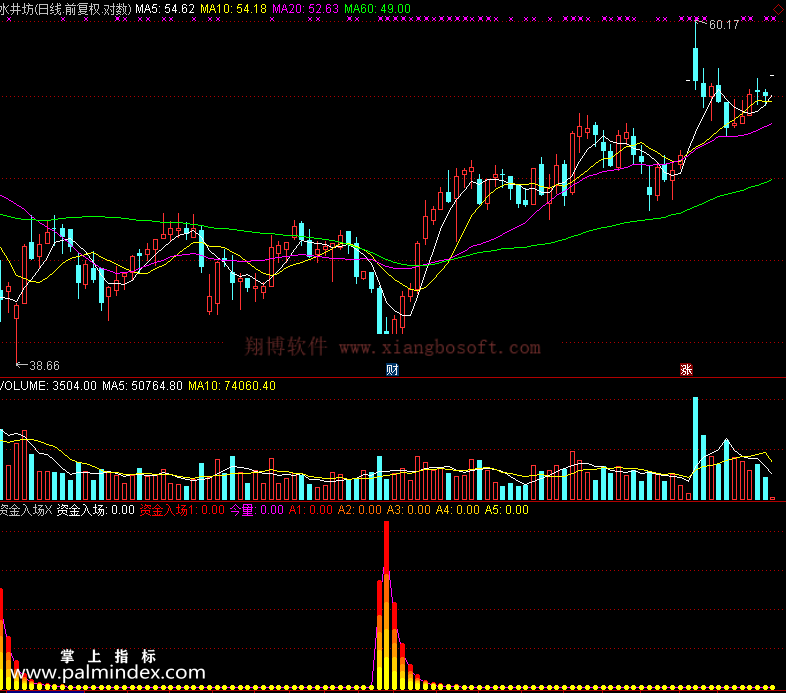Click the MA5: 54.62 price indicator label
The height and width of the screenshot is (693, 786).
point(165,9)
